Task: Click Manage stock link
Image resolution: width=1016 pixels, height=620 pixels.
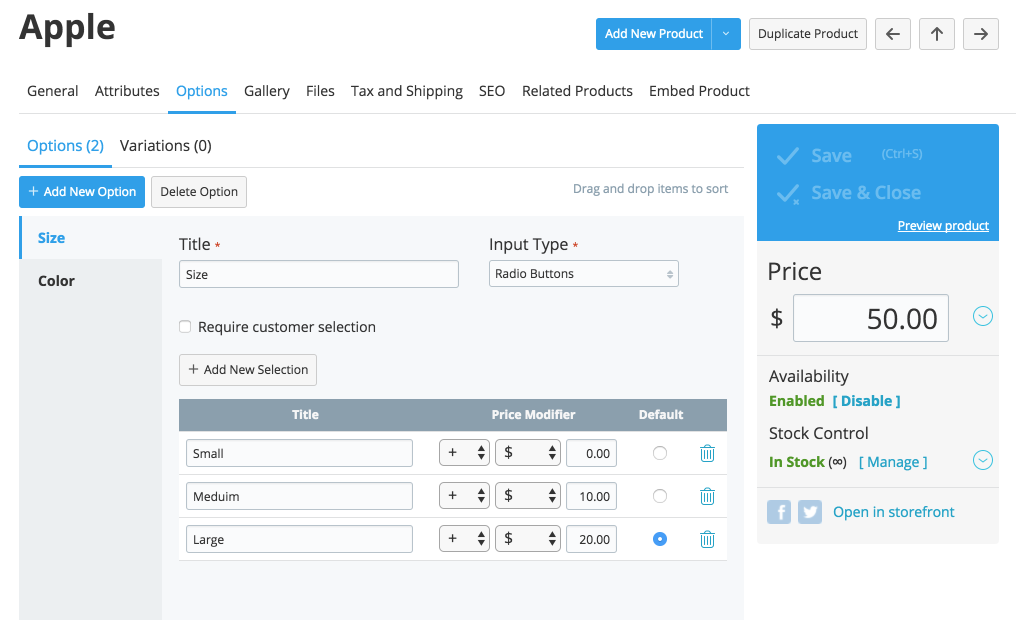Action: point(893,462)
